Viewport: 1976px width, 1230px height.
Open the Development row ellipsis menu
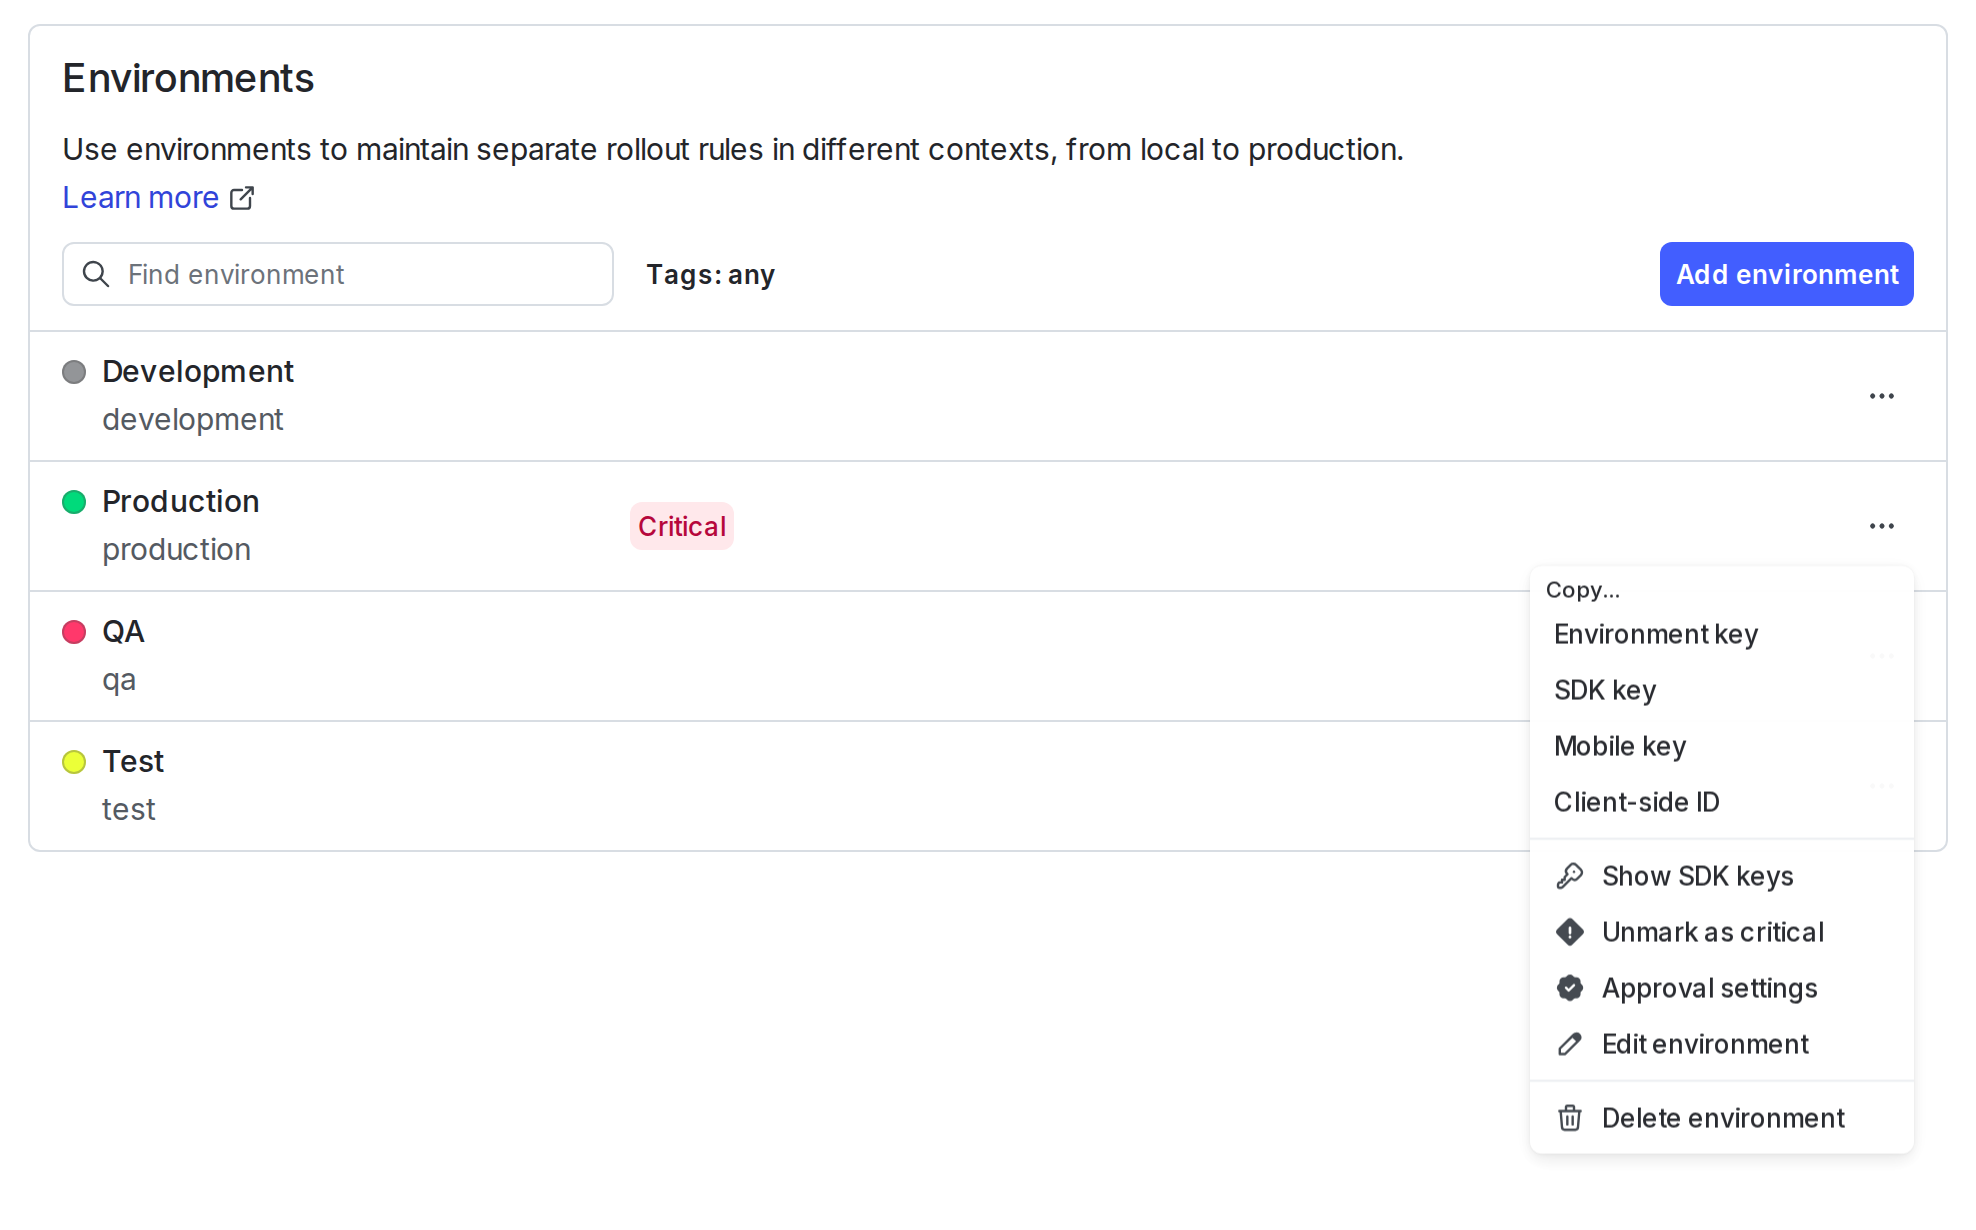click(x=1881, y=396)
